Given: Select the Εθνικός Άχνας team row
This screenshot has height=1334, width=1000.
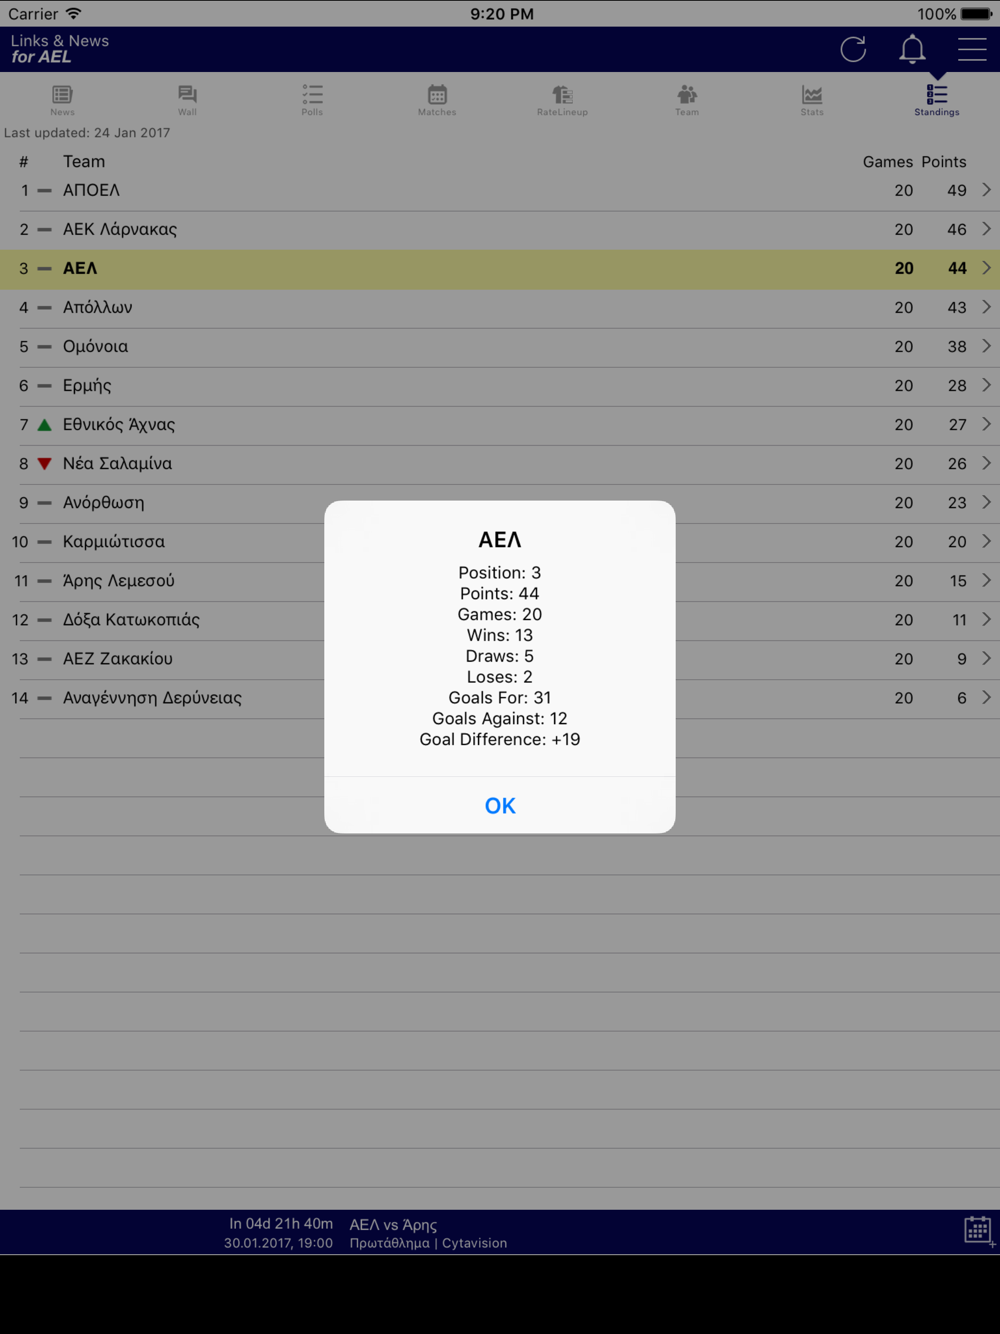Looking at the screenshot, I should click(x=500, y=425).
